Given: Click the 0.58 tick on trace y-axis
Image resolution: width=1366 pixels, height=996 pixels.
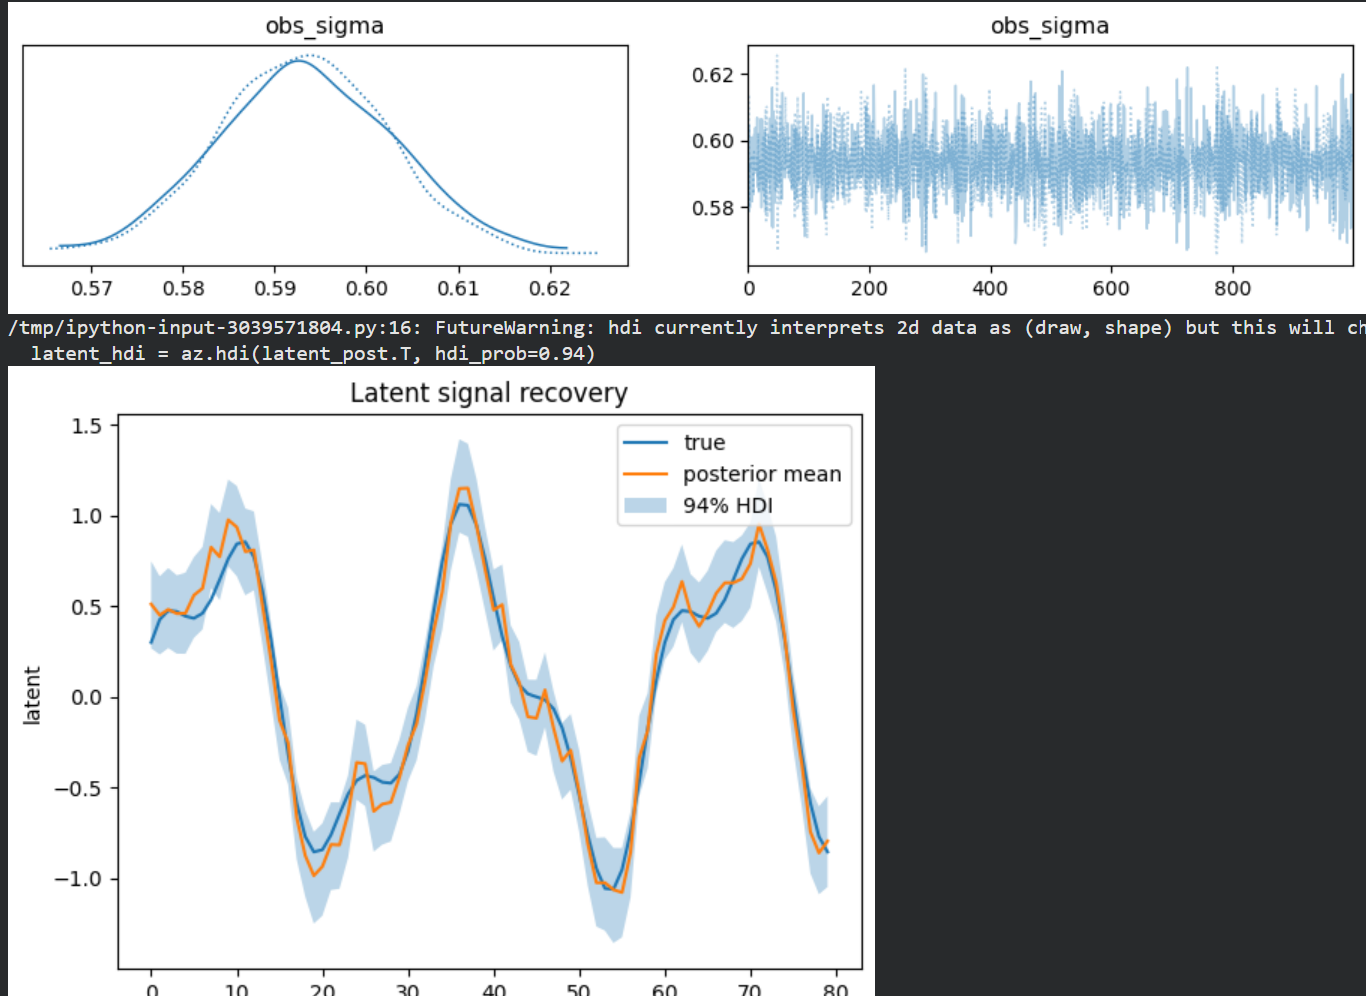Looking at the screenshot, I should point(713,208).
